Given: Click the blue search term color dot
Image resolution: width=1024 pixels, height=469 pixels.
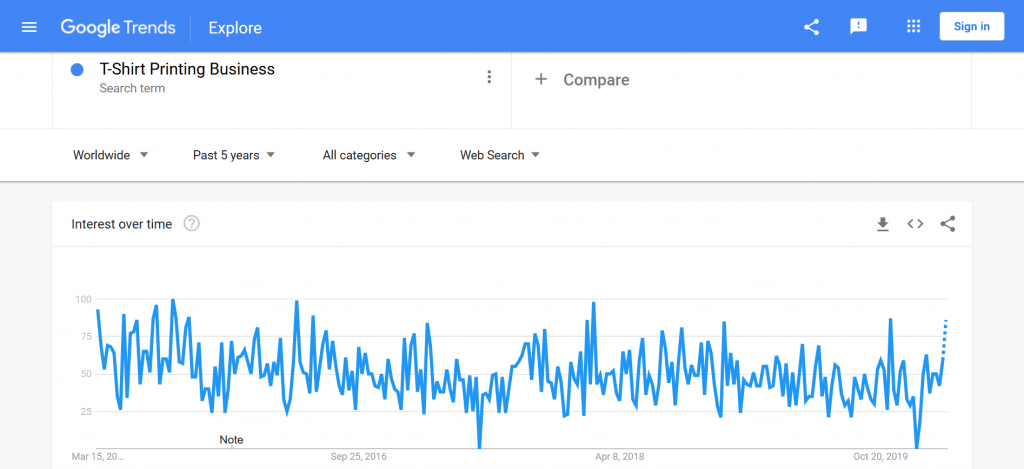Looking at the screenshot, I should pos(77,70).
